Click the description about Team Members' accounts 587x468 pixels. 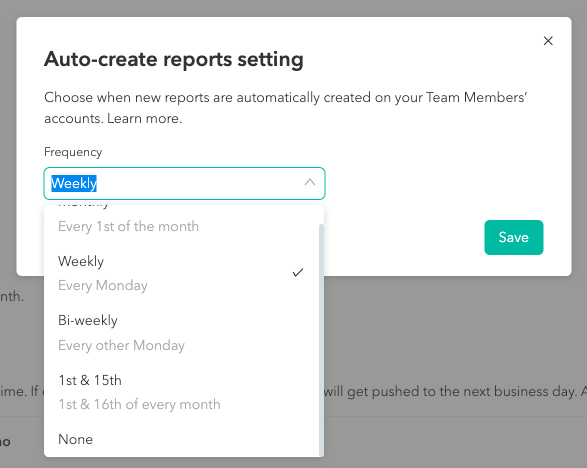tap(286, 108)
